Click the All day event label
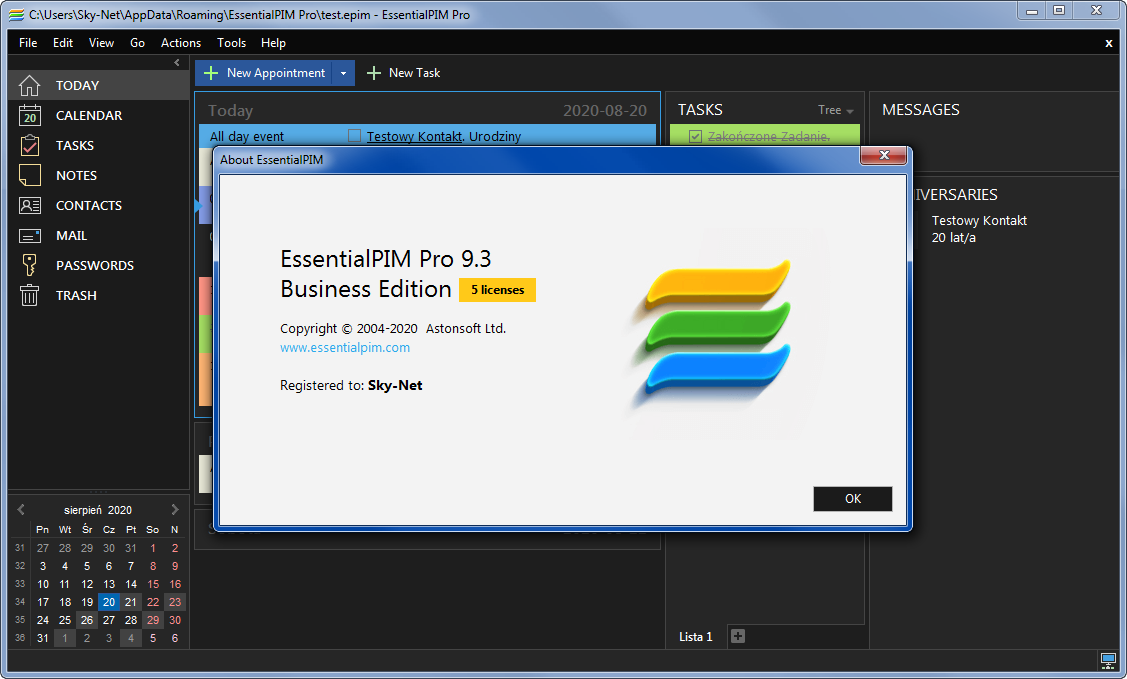 pyautogui.click(x=247, y=136)
